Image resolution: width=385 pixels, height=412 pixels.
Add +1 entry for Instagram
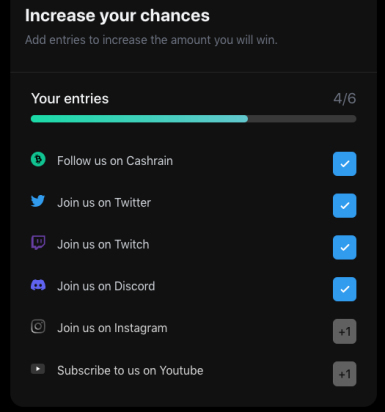pyautogui.click(x=344, y=332)
